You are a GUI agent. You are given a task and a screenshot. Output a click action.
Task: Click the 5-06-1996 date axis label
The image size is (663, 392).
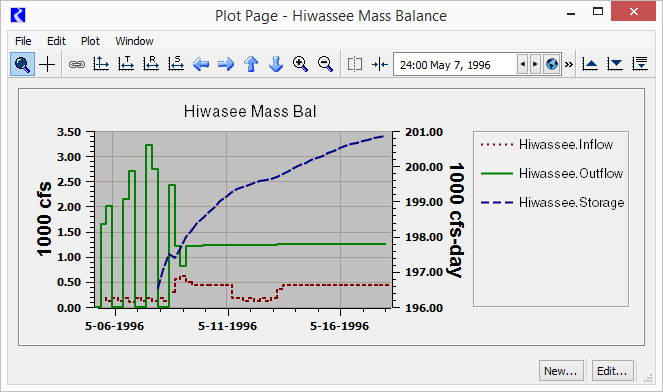click(x=114, y=326)
